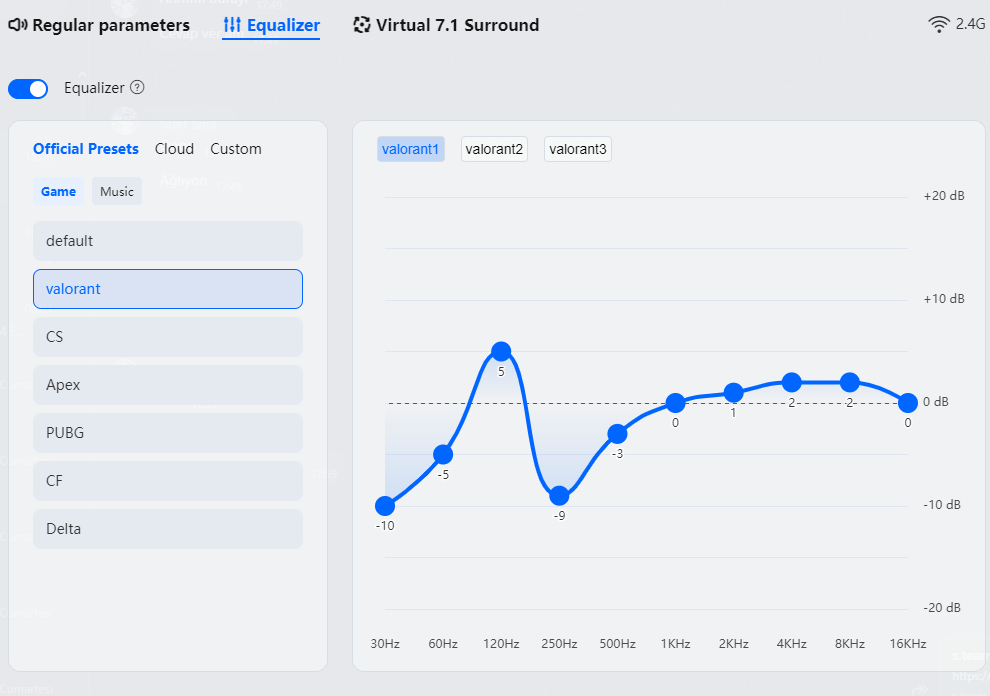
Task: Click the sliders icon beside Equalizer tab
Action: [232, 25]
